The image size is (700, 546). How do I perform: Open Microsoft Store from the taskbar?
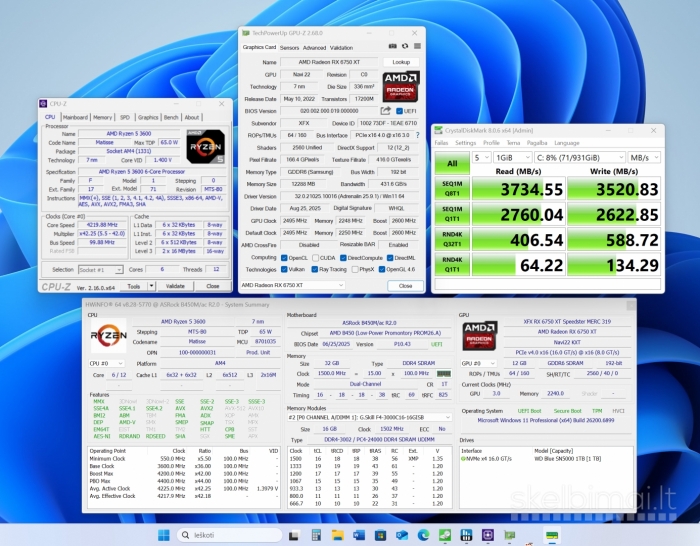pos(380,535)
